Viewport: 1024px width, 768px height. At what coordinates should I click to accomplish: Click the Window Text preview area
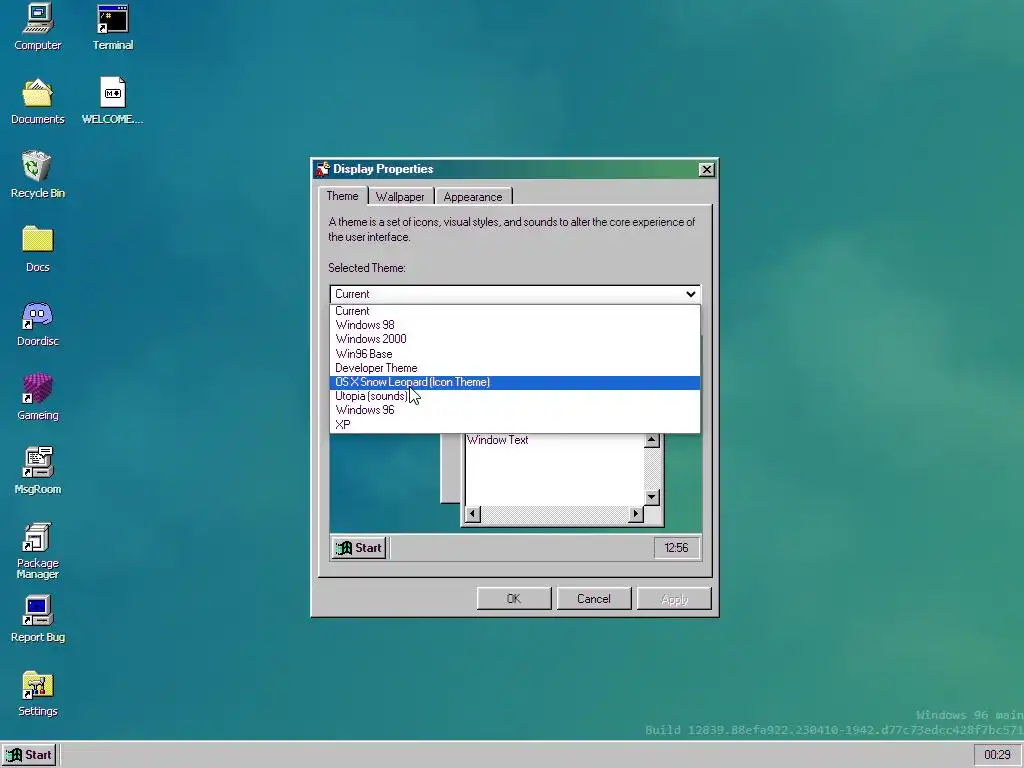[x=554, y=470]
